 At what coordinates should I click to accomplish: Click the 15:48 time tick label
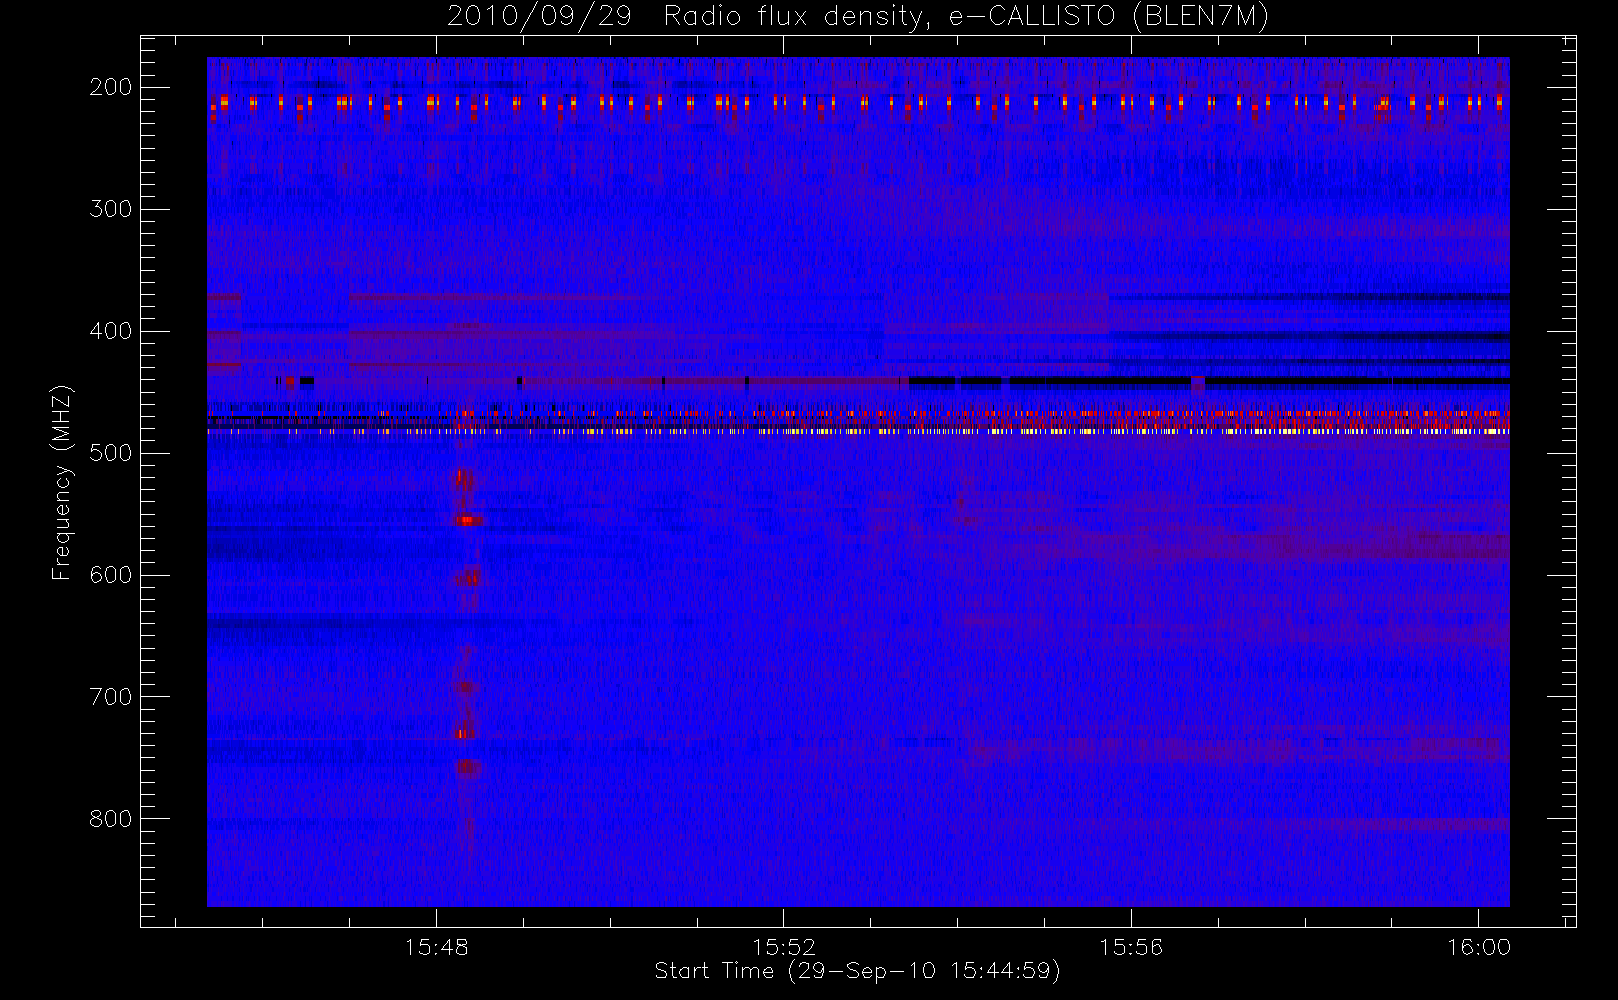coord(437,947)
